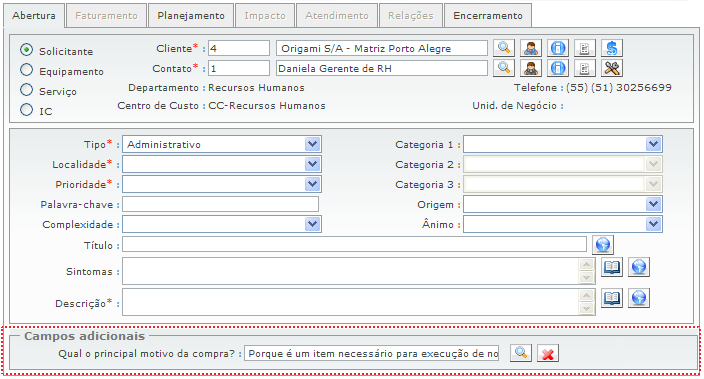This screenshot has width=704, height=379.
Task: Open the person icon in the Cliente row
Action: click(531, 48)
